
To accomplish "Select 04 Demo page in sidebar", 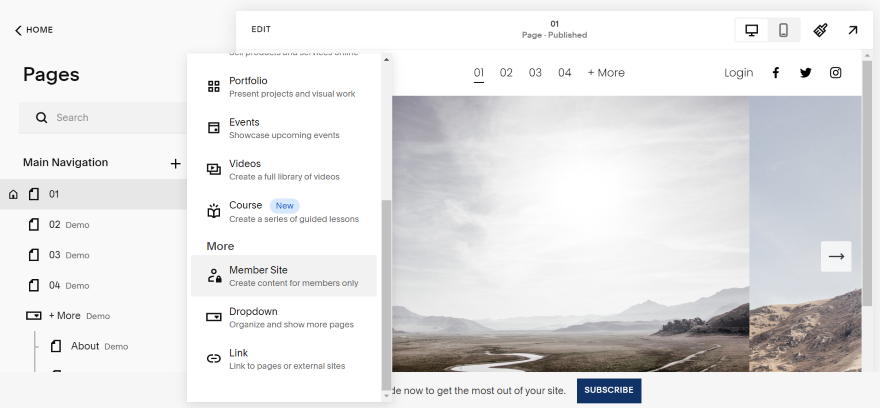I will (x=94, y=285).
